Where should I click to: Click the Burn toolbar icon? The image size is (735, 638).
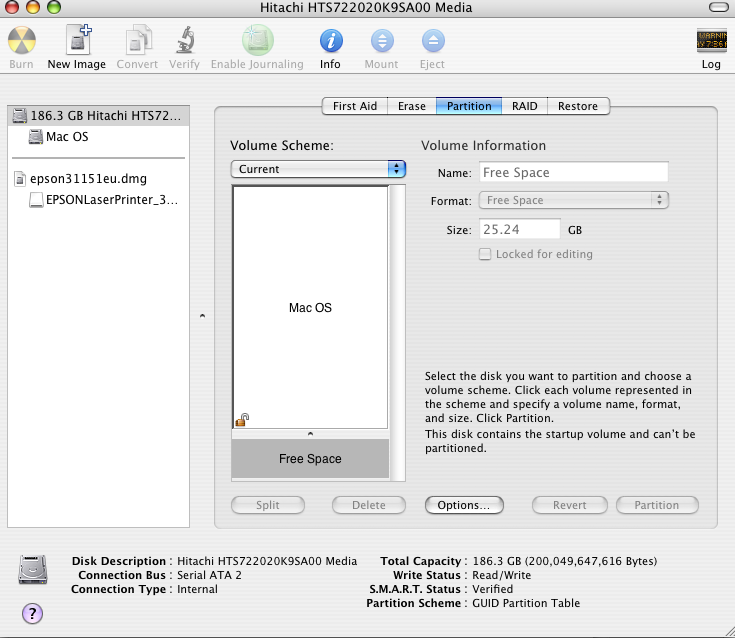click(x=22, y=41)
